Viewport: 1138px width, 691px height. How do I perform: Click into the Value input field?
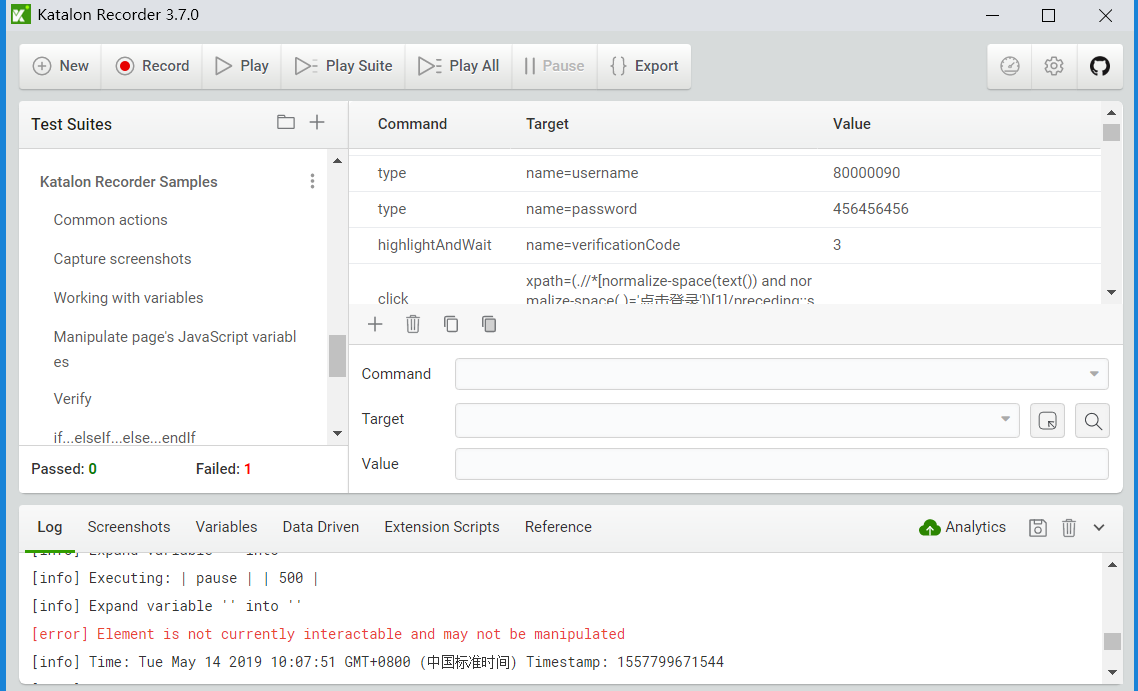coord(782,464)
